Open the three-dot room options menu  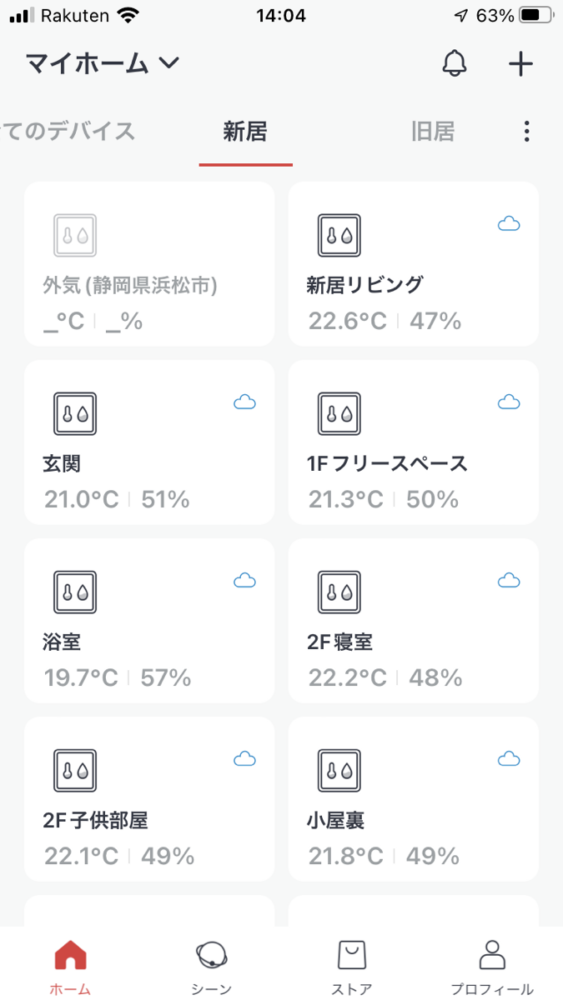click(x=526, y=131)
